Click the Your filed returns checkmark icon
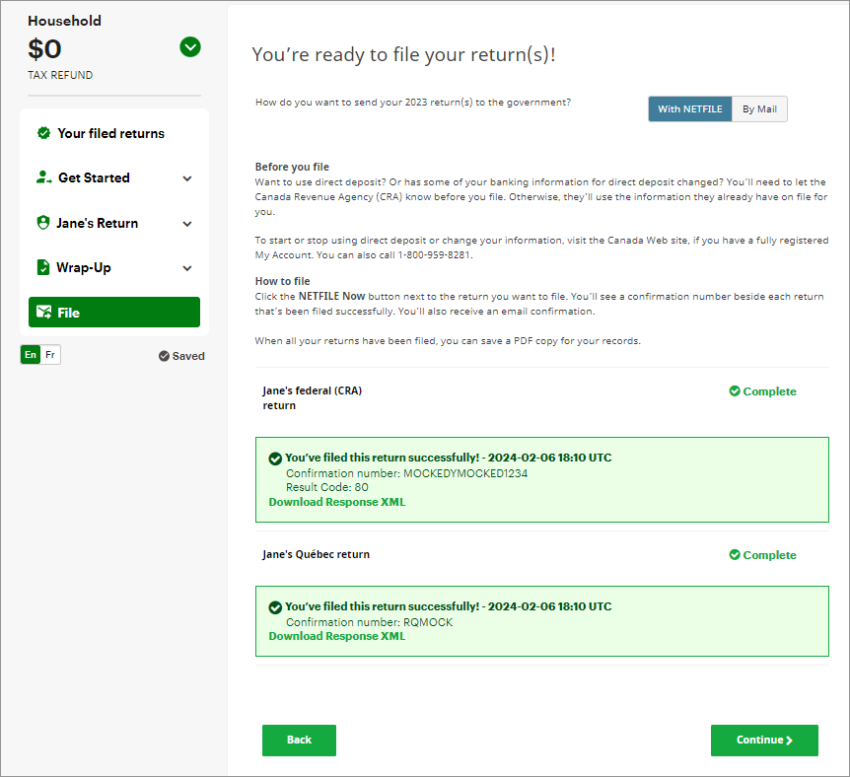This screenshot has height=777, width=850. click(x=43, y=133)
